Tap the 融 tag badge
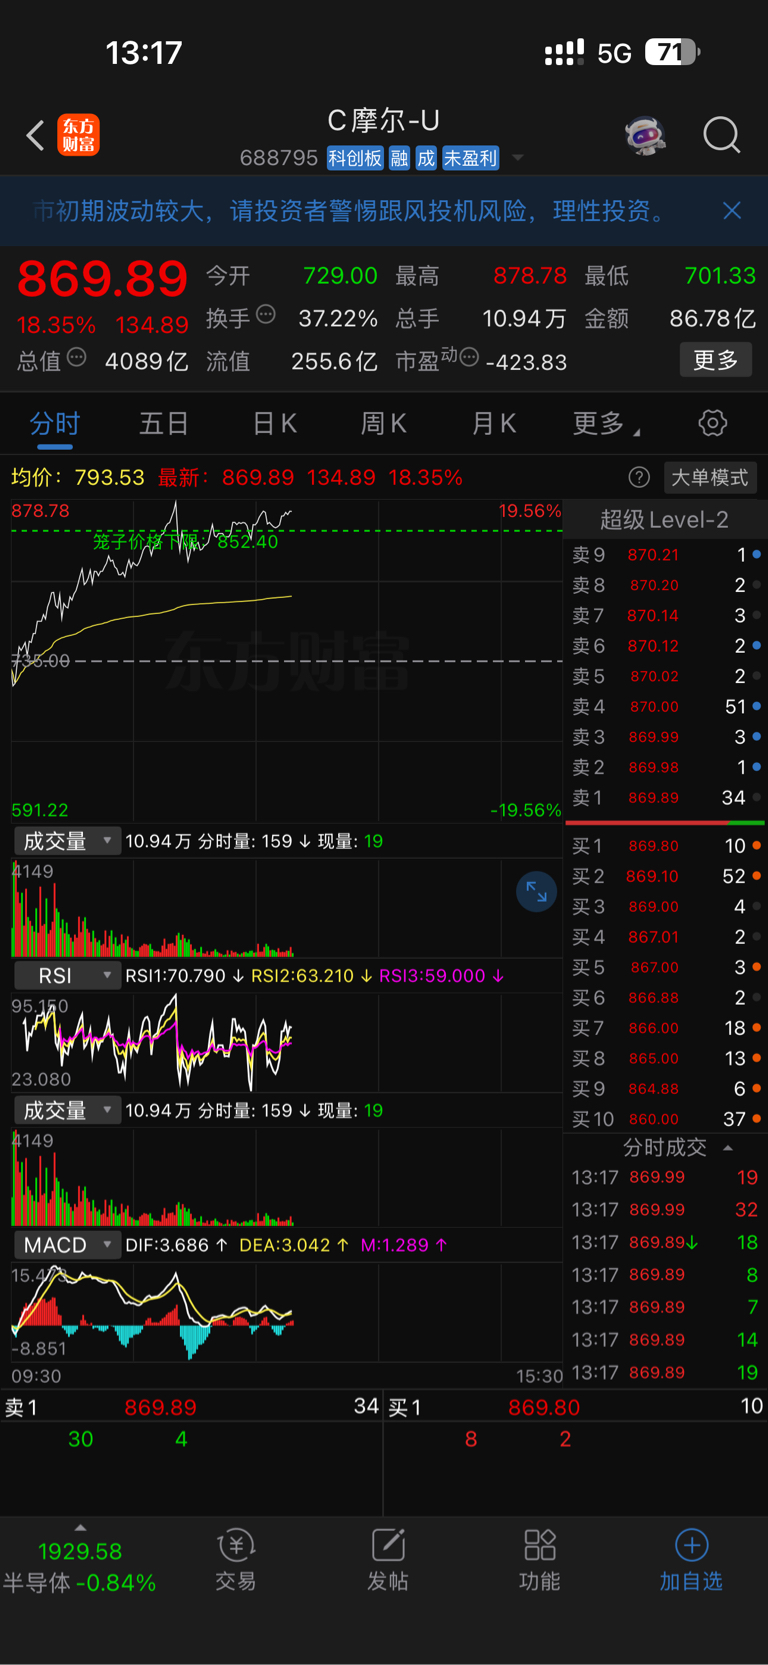 (x=399, y=158)
